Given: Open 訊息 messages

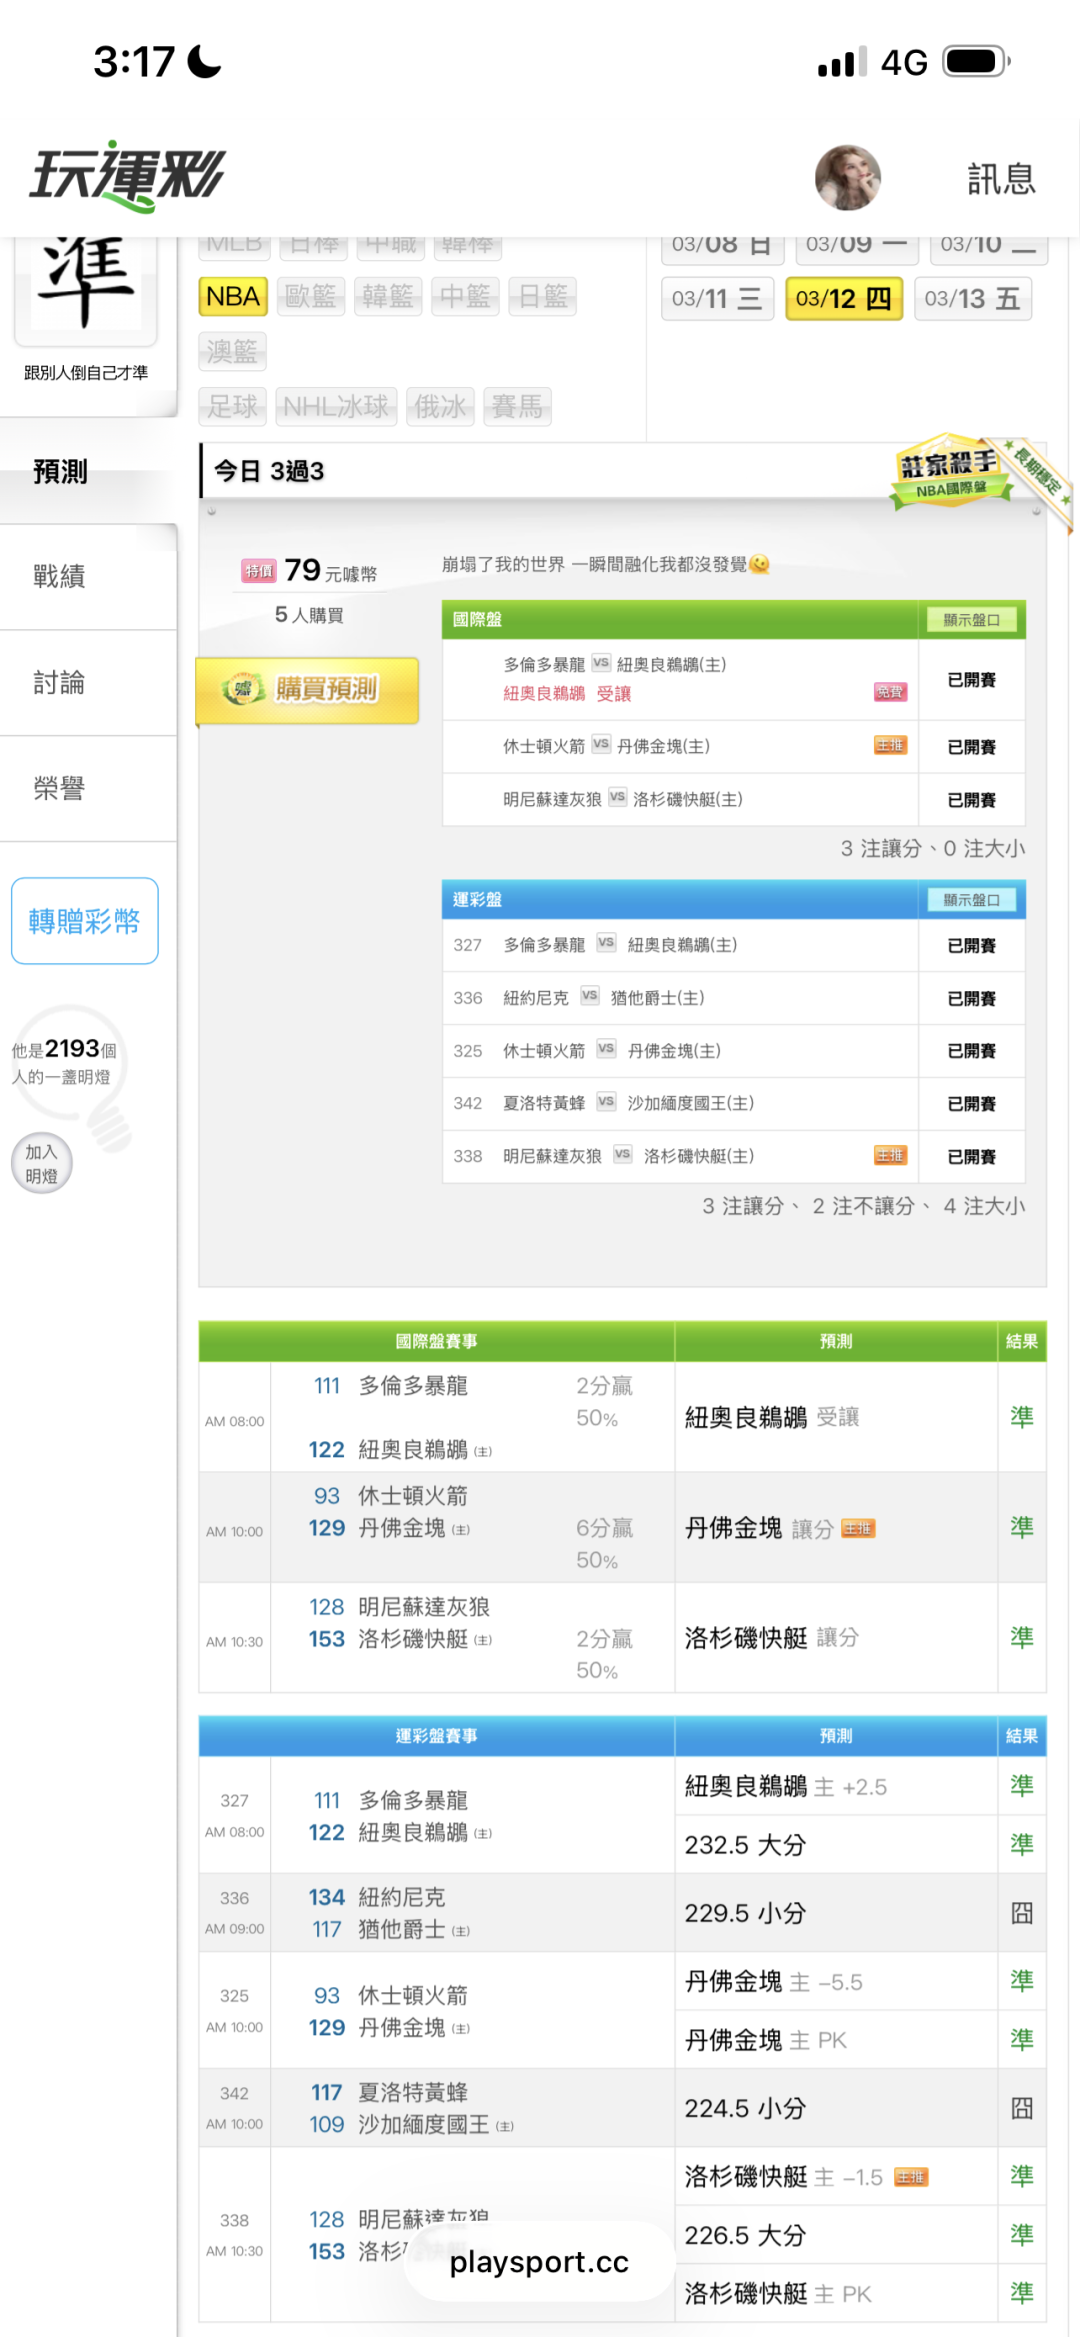Looking at the screenshot, I should click(x=1000, y=179).
